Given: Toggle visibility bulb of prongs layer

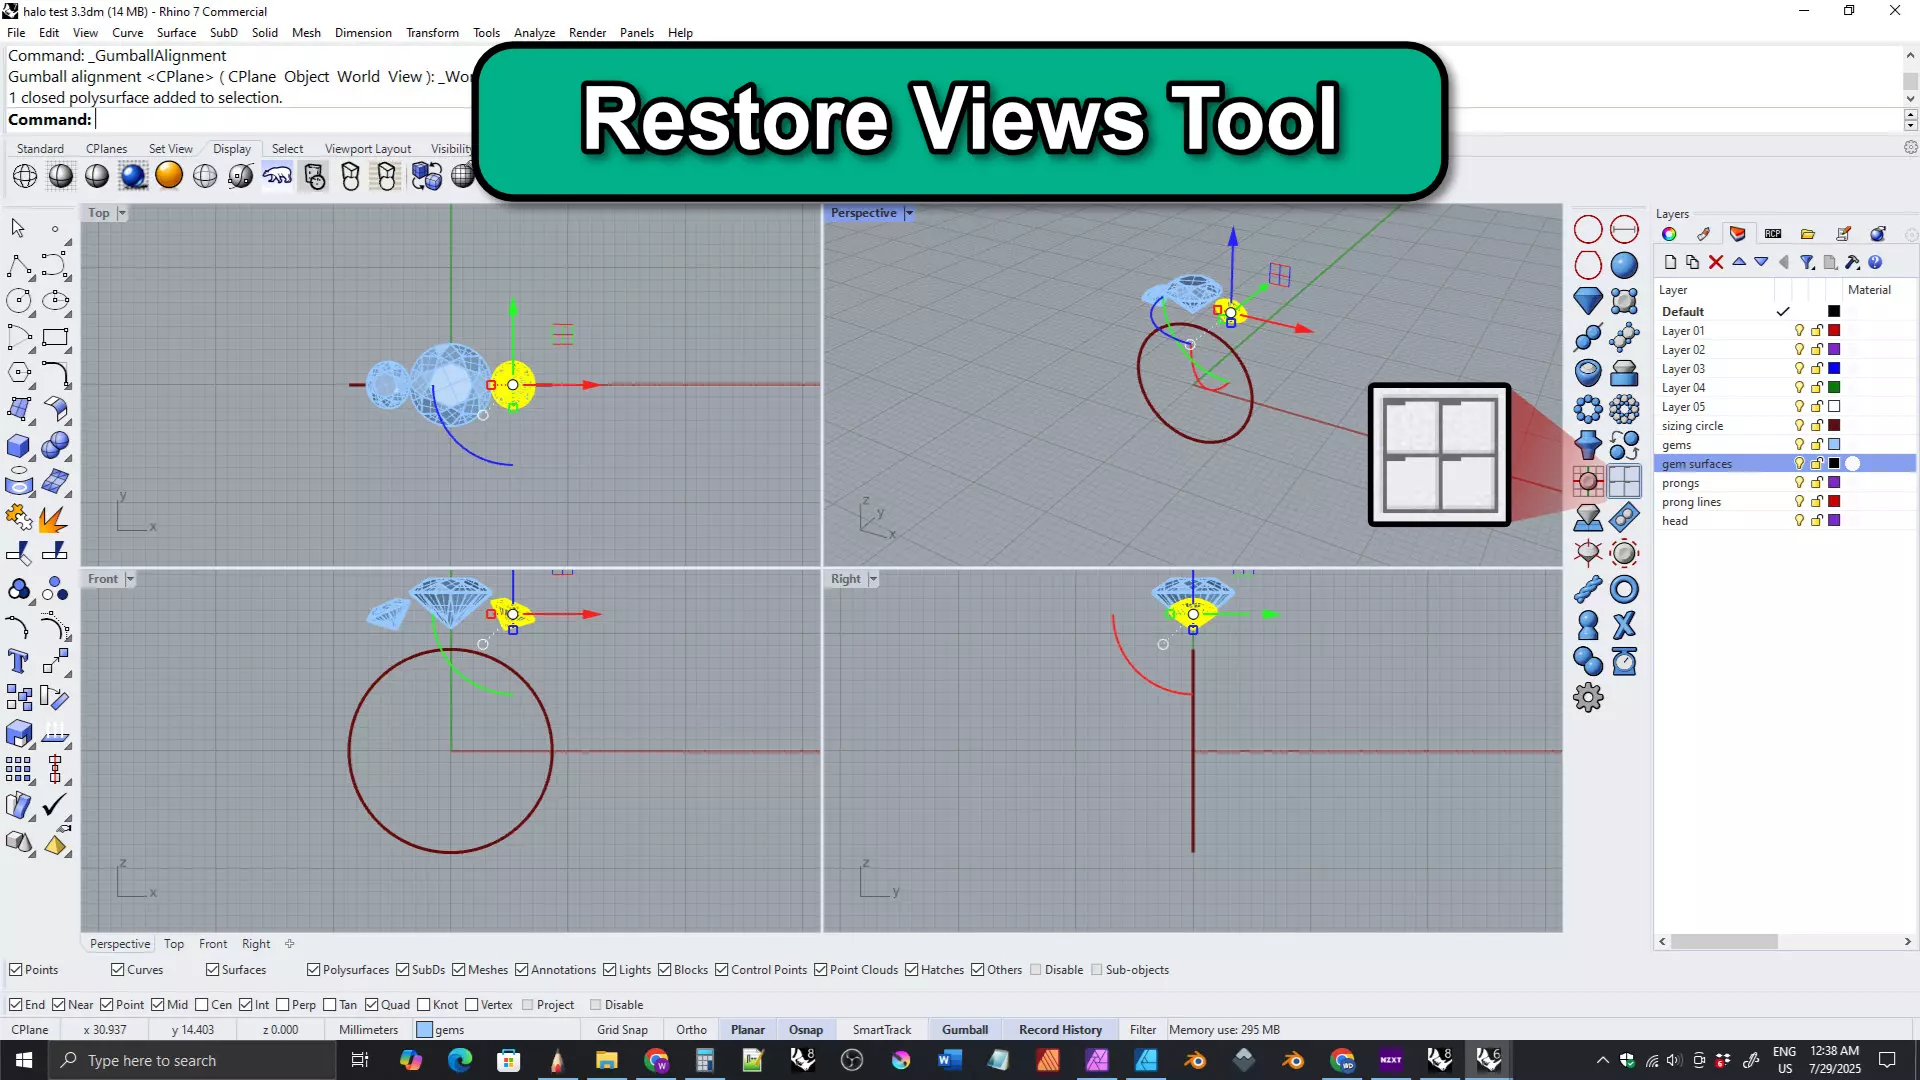Looking at the screenshot, I should coord(1799,483).
